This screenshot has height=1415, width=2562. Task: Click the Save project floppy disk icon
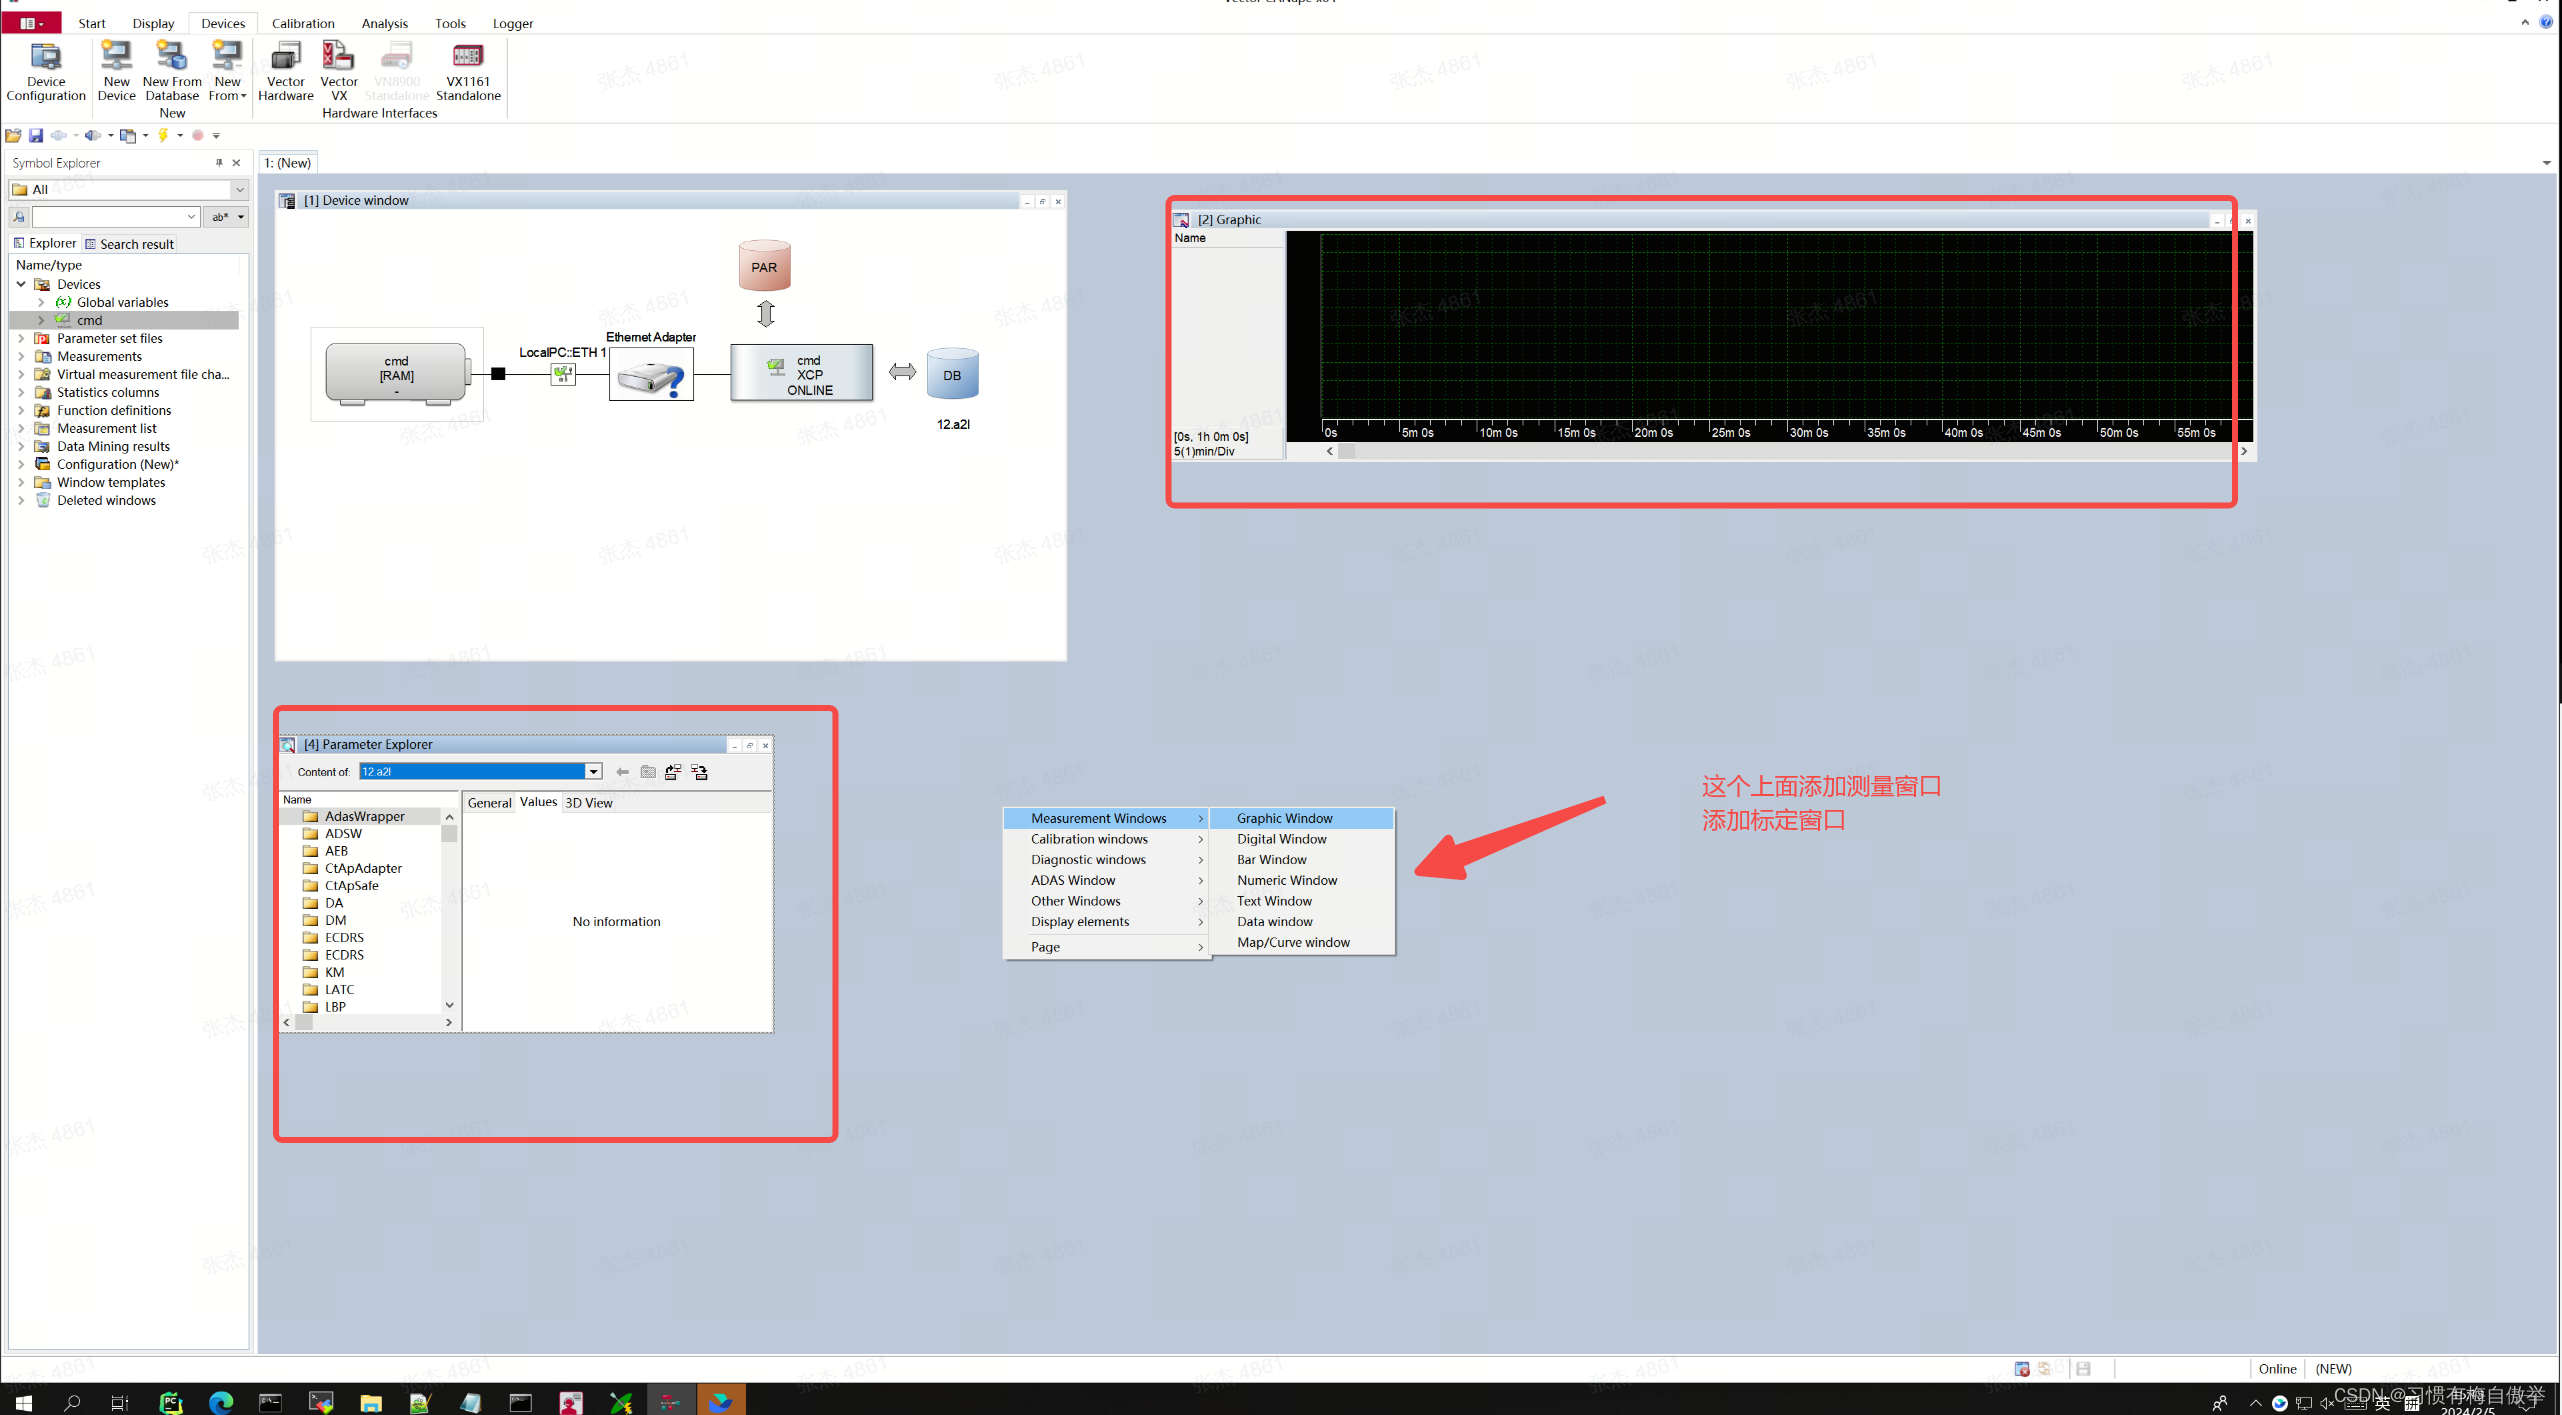pos(36,135)
